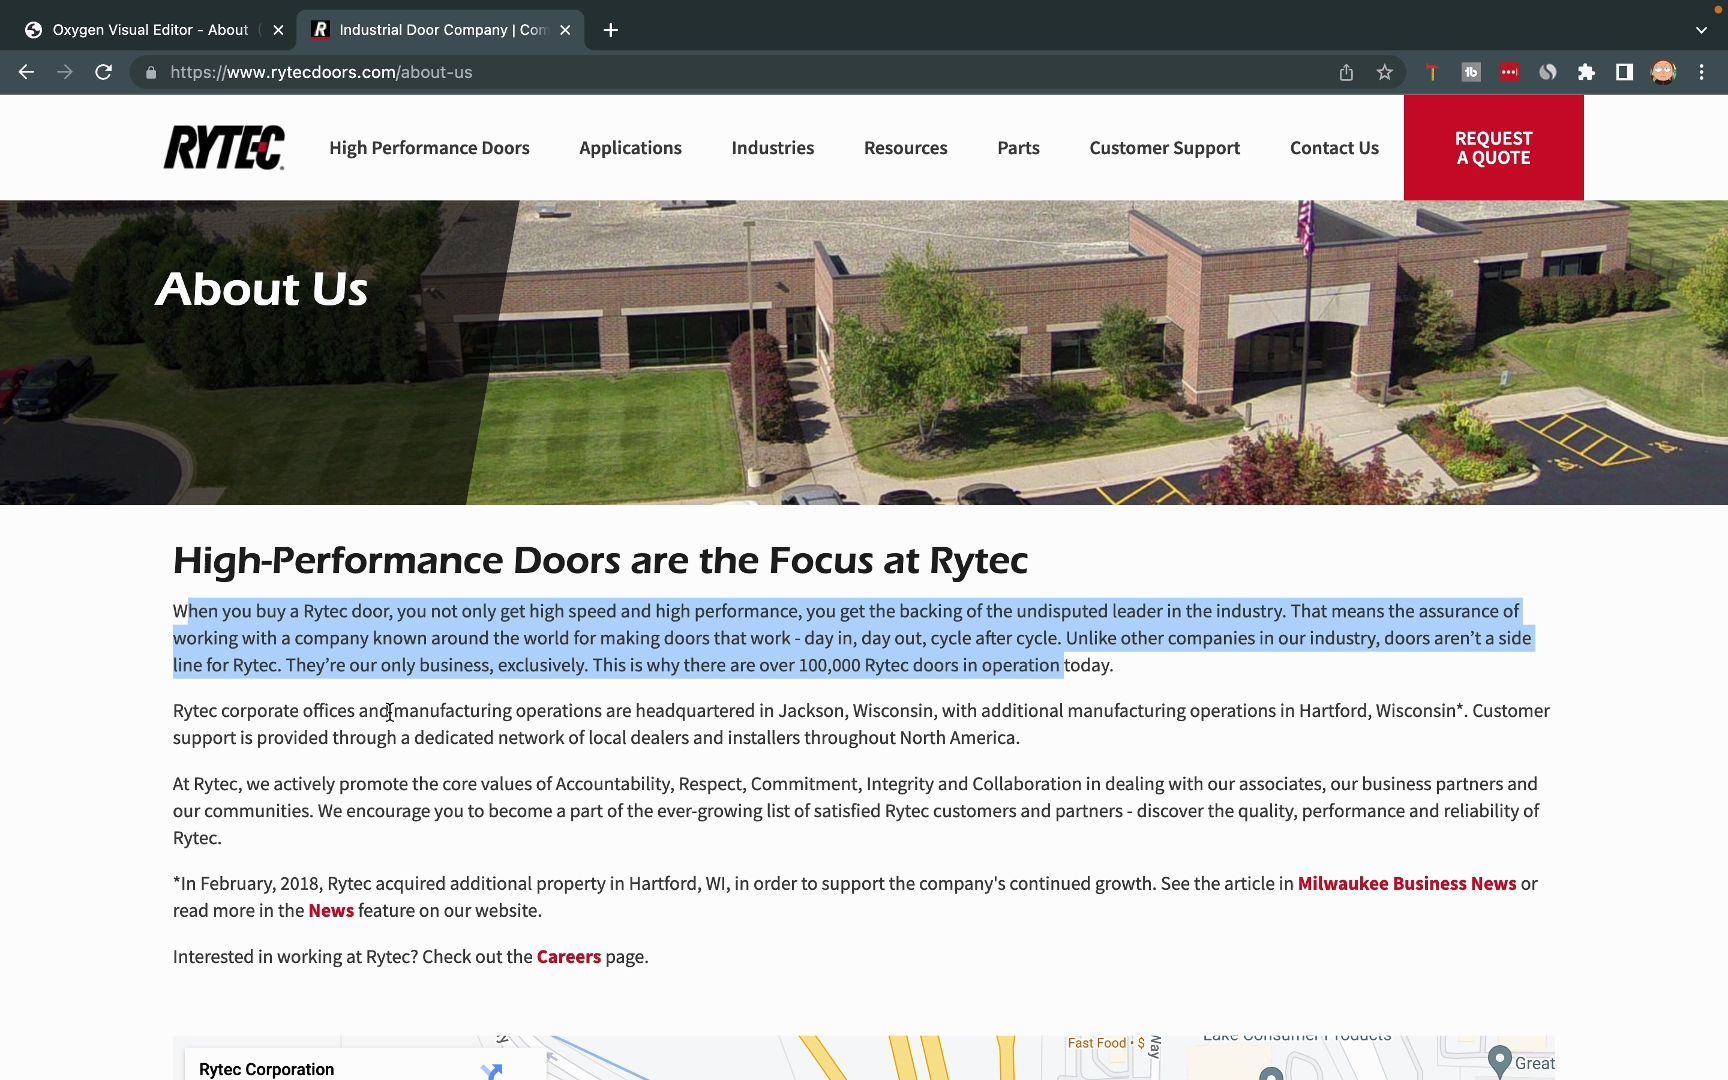
Task: Toggle the browser side panel
Action: (1625, 72)
